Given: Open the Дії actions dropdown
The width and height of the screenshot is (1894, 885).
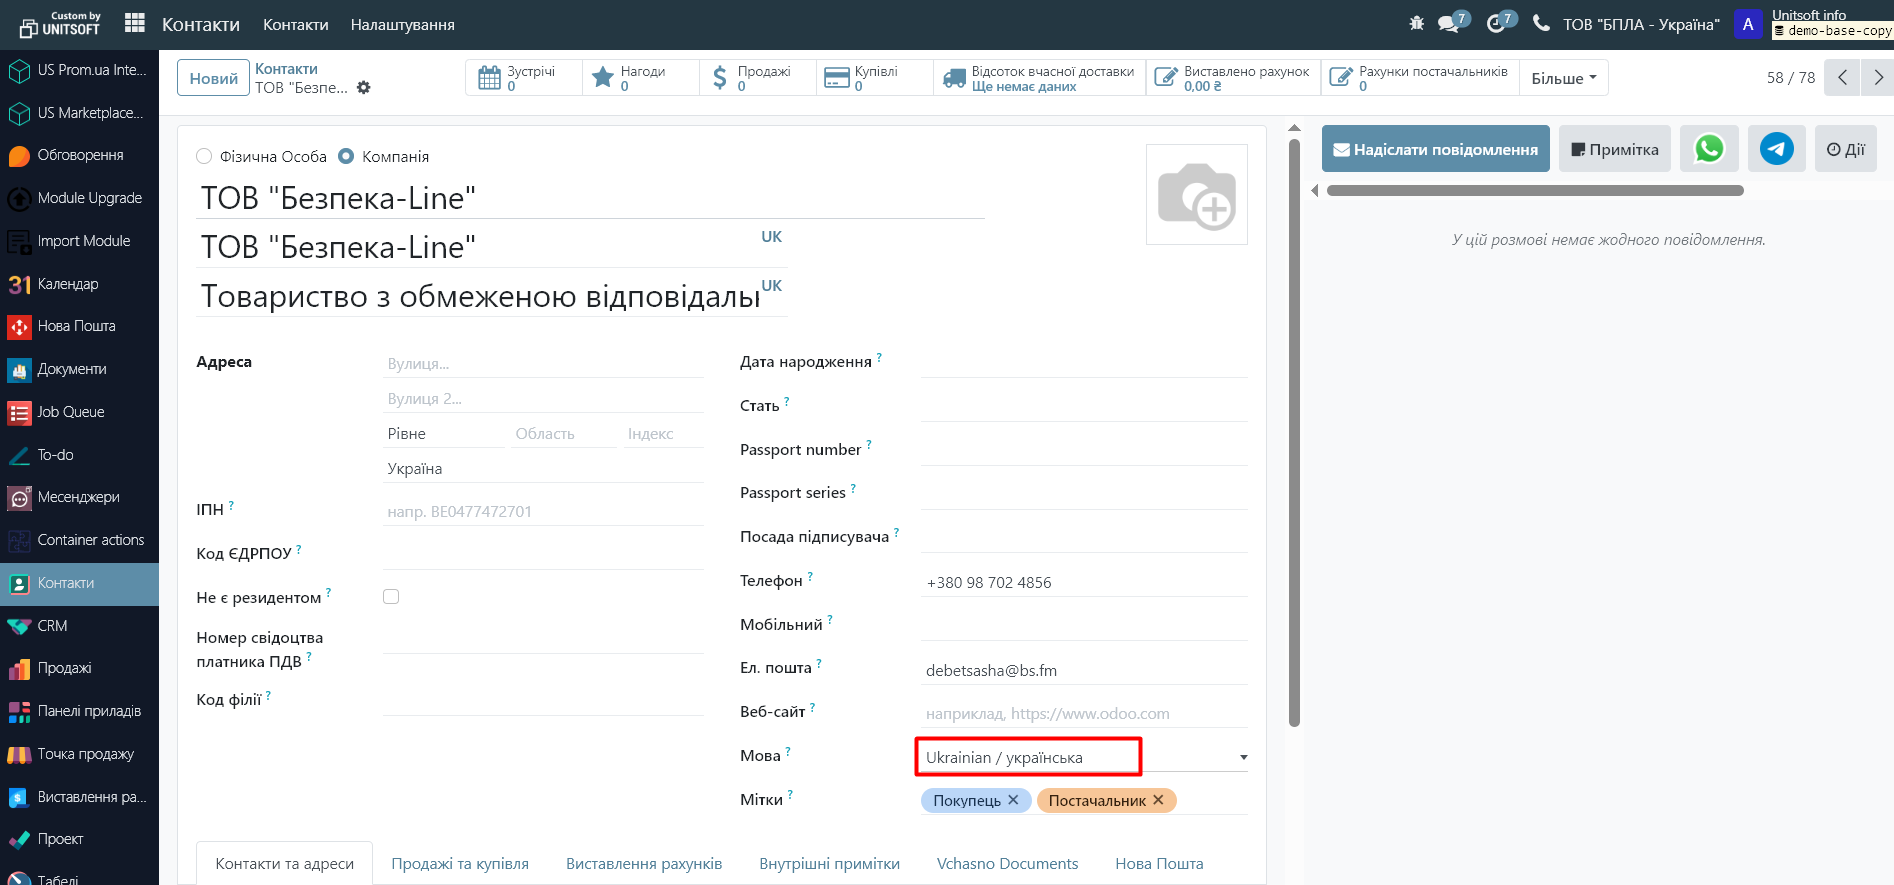Looking at the screenshot, I should coord(1845,149).
